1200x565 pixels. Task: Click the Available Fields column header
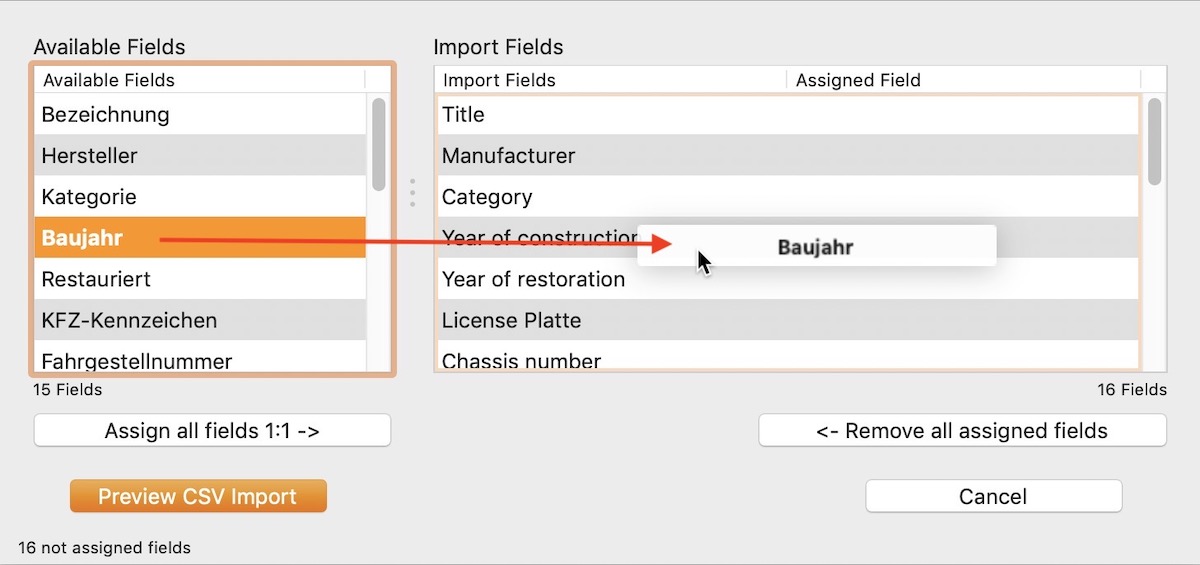pos(200,80)
